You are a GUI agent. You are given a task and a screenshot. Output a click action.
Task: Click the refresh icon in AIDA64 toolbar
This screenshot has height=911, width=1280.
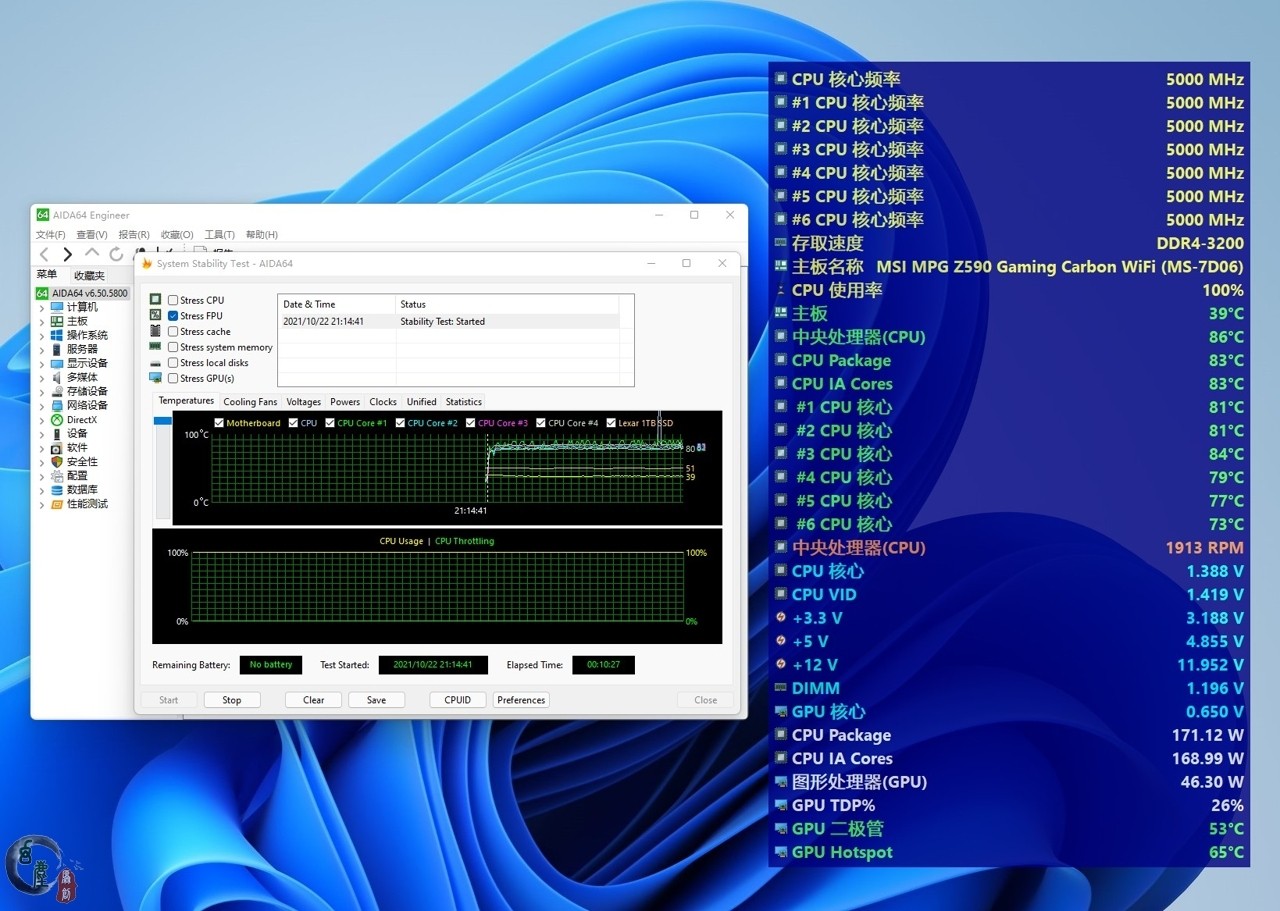116,254
